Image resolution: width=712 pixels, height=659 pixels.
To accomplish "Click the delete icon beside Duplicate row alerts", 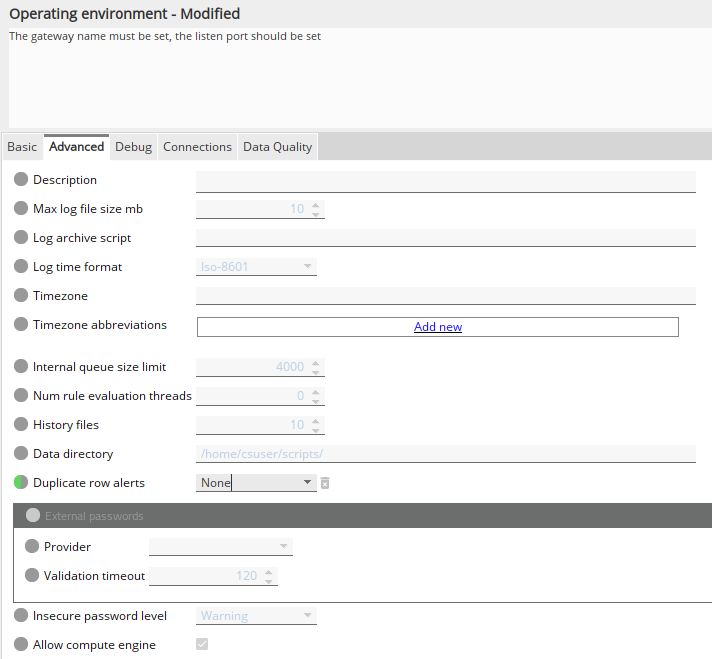I will click(x=325, y=484).
